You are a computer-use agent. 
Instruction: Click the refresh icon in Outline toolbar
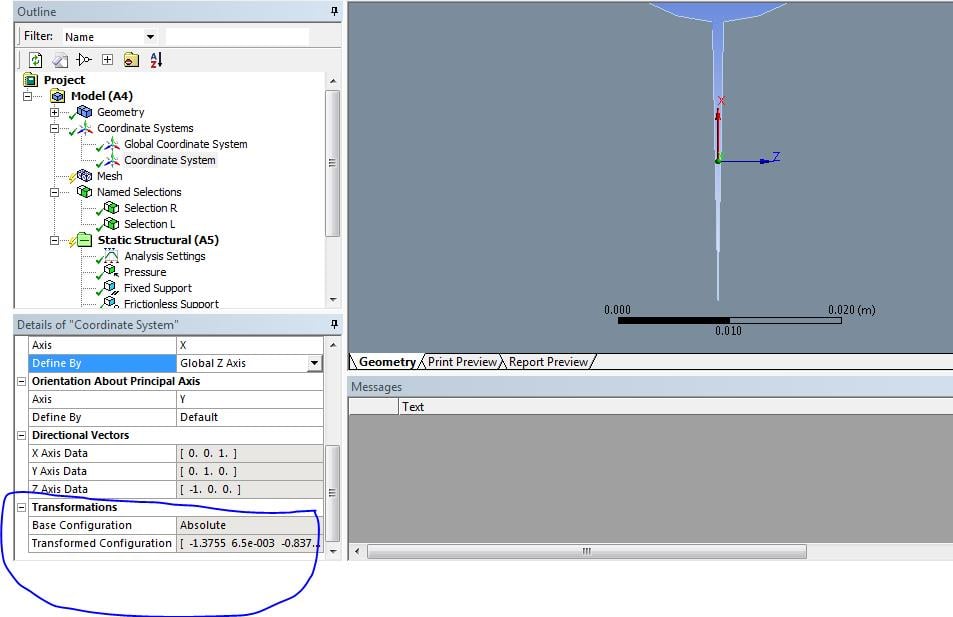pos(35,60)
